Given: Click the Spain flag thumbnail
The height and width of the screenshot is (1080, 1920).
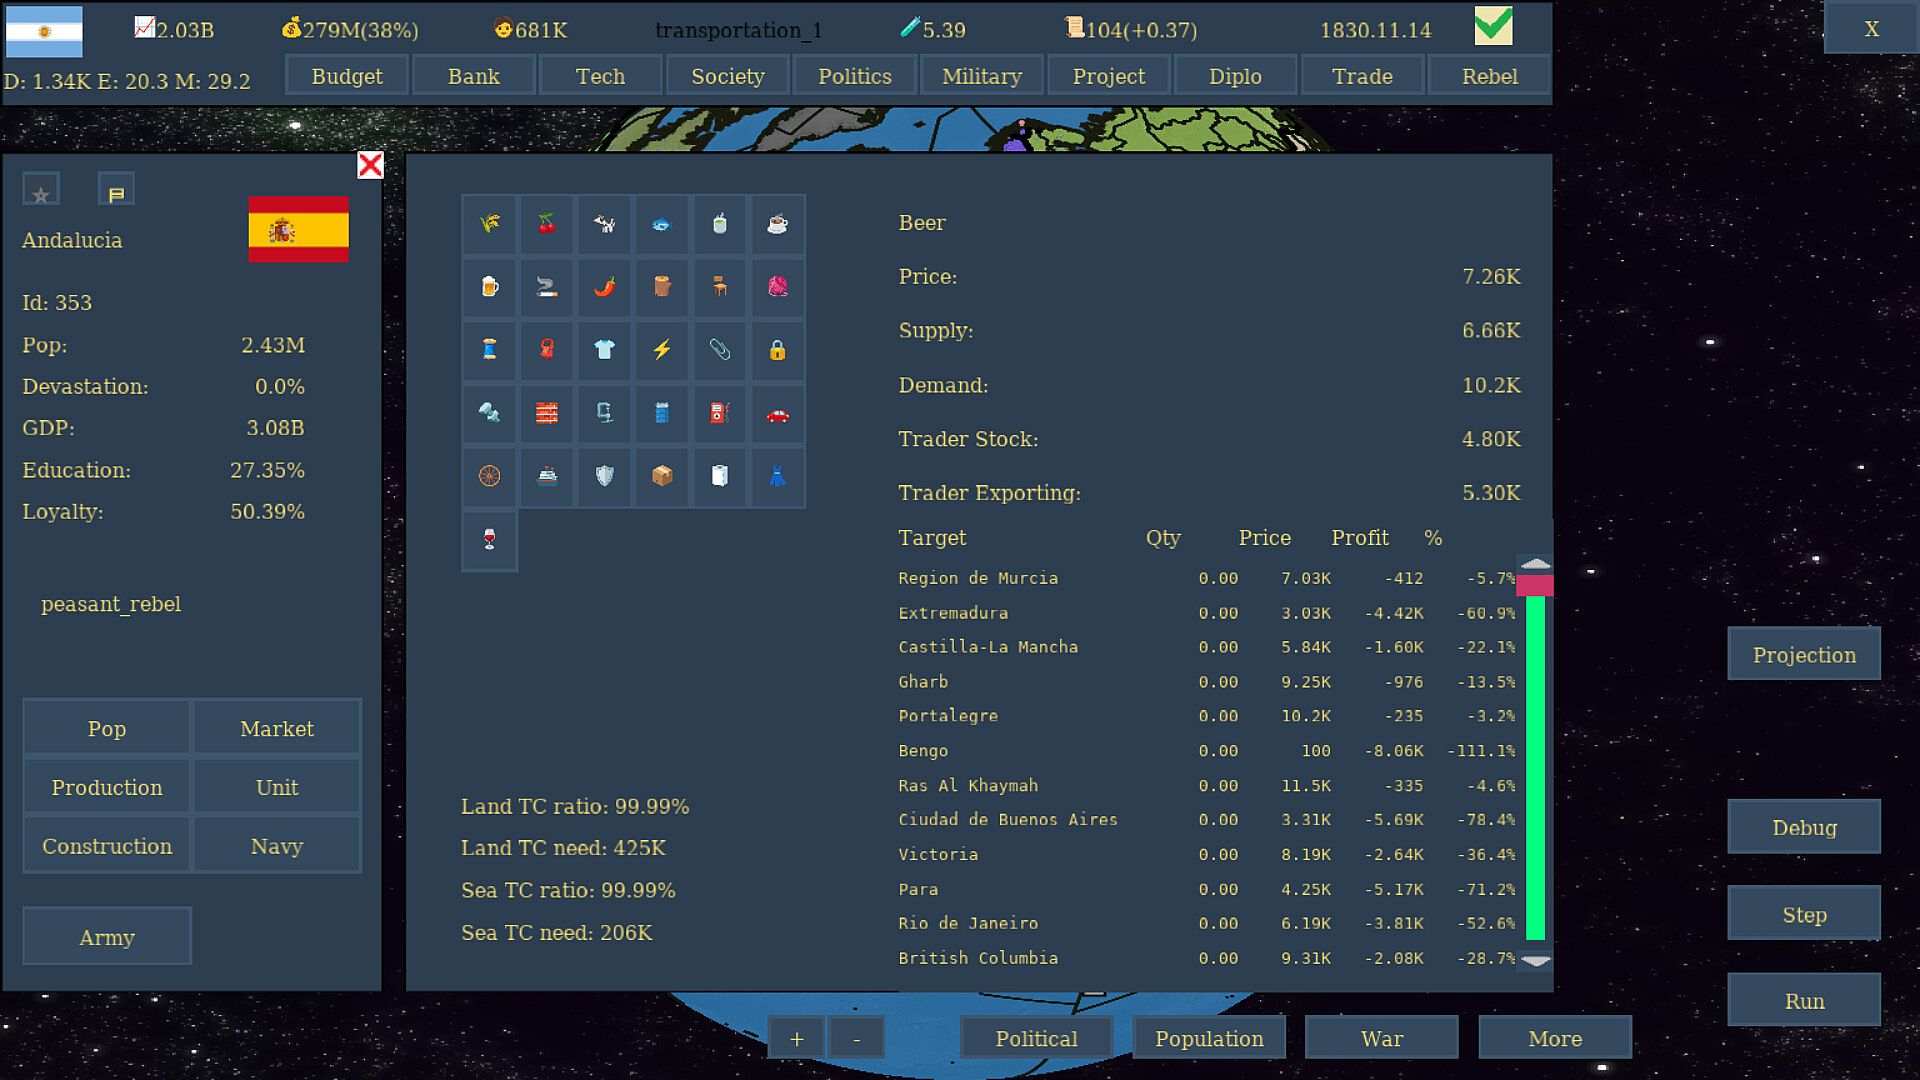Looking at the screenshot, I should [298, 229].
